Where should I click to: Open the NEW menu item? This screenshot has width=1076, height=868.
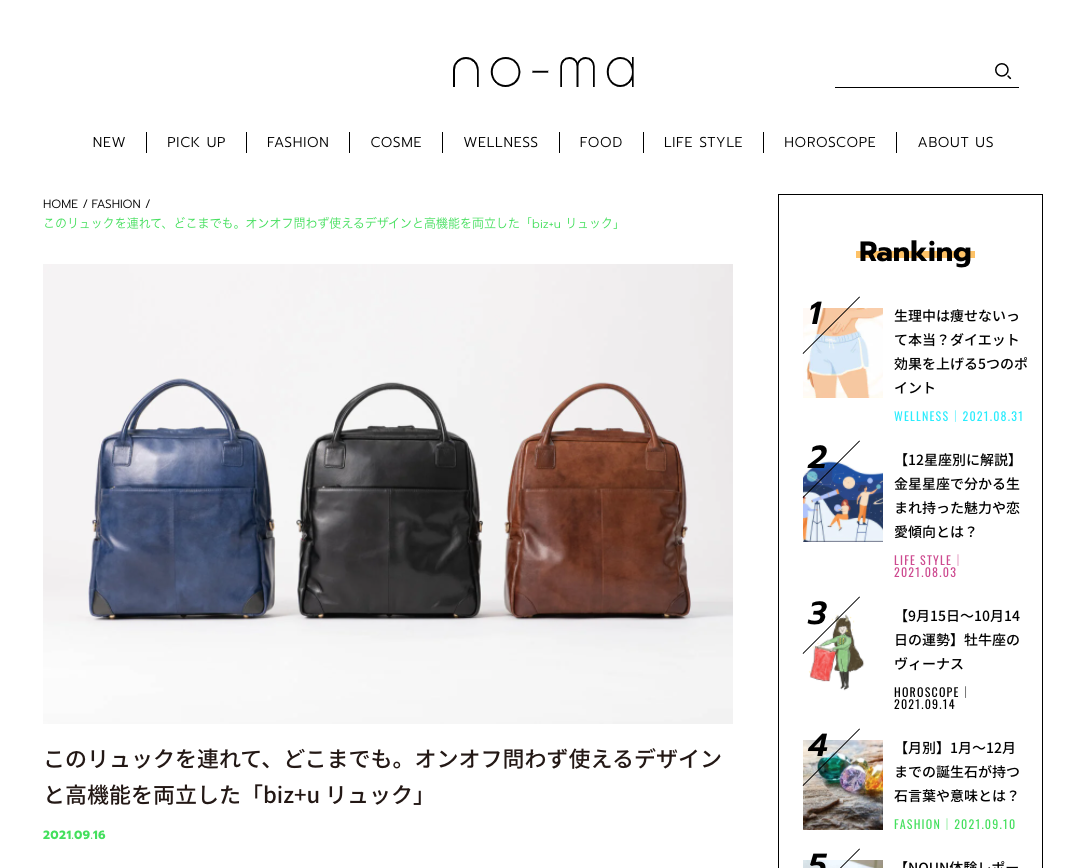click(109, 142)
